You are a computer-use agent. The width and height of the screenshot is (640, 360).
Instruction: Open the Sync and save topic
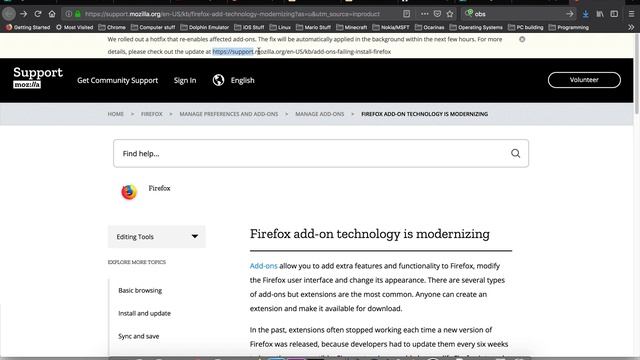click(139, 336)
